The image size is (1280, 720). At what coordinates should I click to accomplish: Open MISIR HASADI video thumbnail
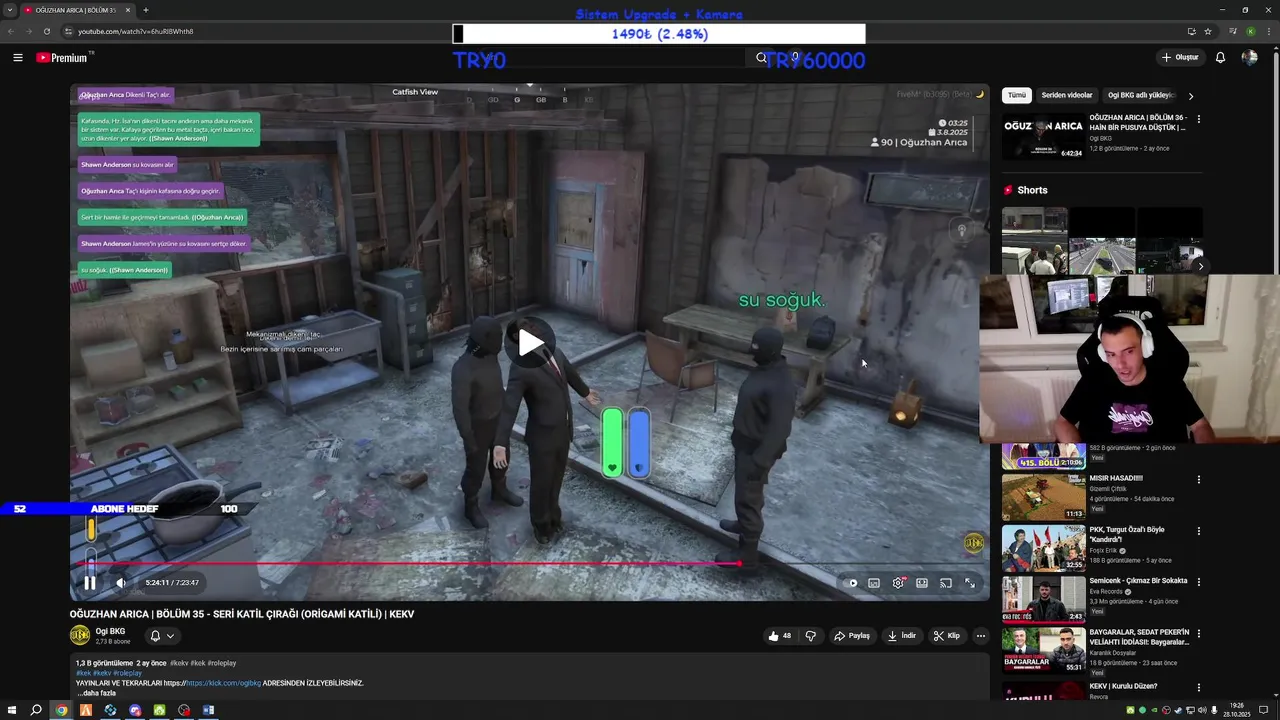pyautogui.click(x=1043, y=497)
